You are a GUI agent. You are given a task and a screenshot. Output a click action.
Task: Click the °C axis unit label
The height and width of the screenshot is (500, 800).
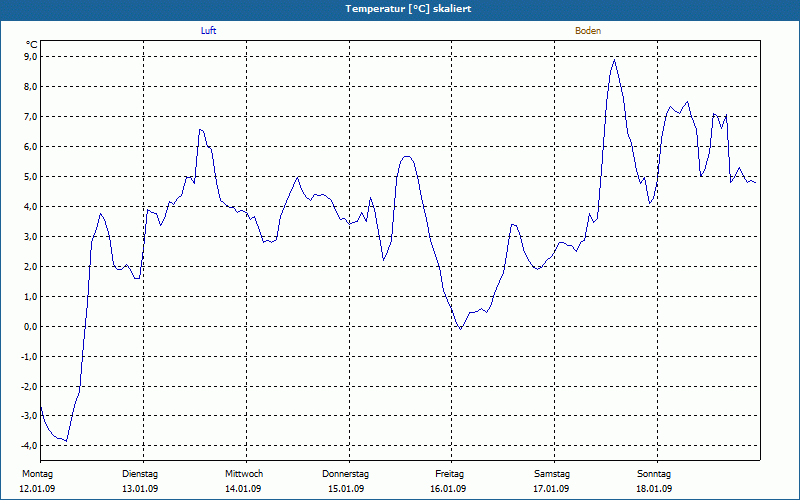(32, 45)
